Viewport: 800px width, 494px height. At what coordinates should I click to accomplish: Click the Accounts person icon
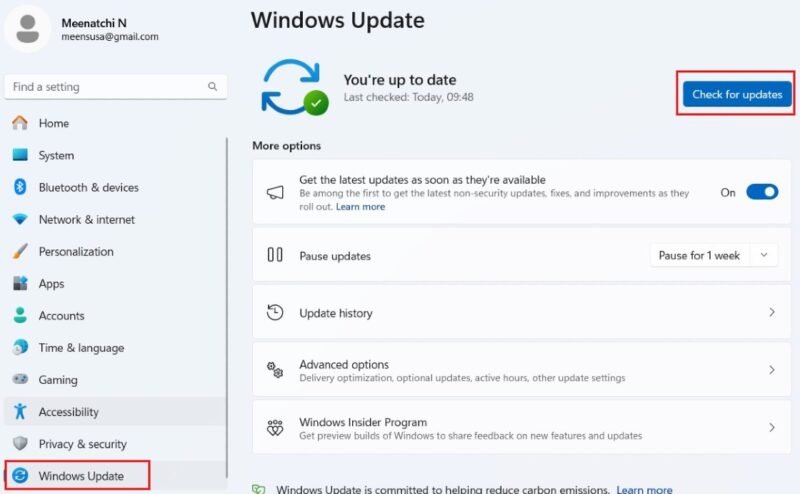tap(20, 315)
